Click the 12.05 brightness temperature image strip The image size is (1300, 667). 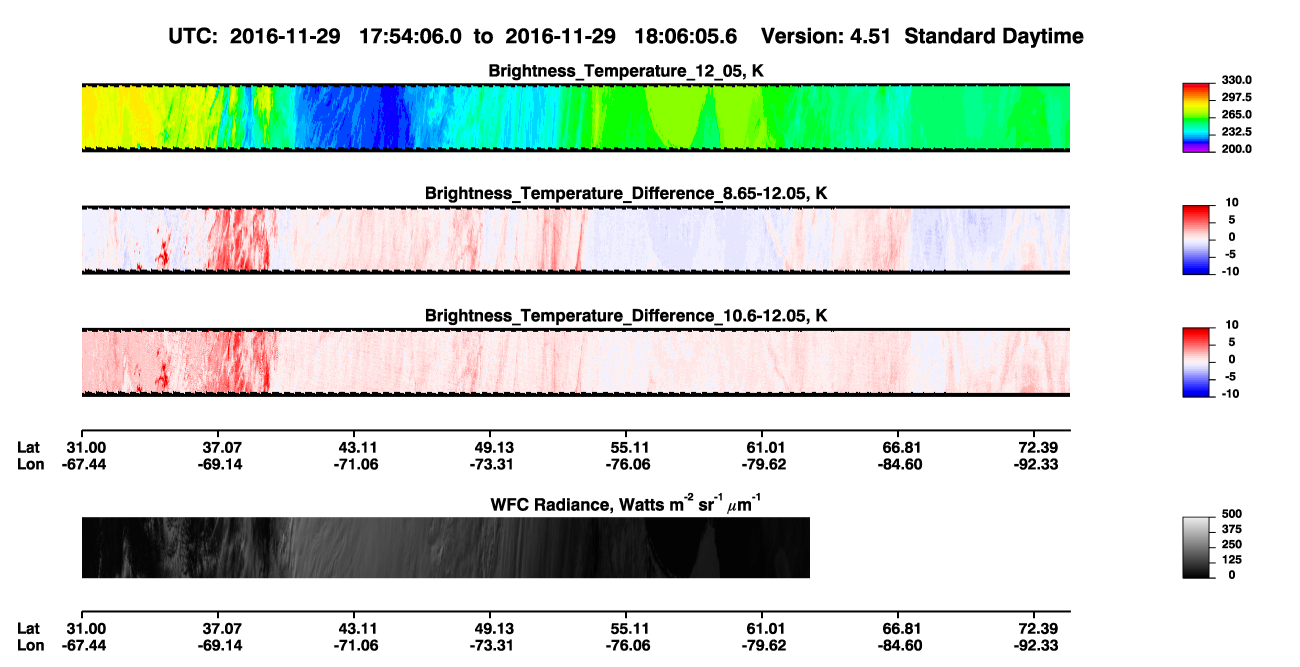(575, 118)
